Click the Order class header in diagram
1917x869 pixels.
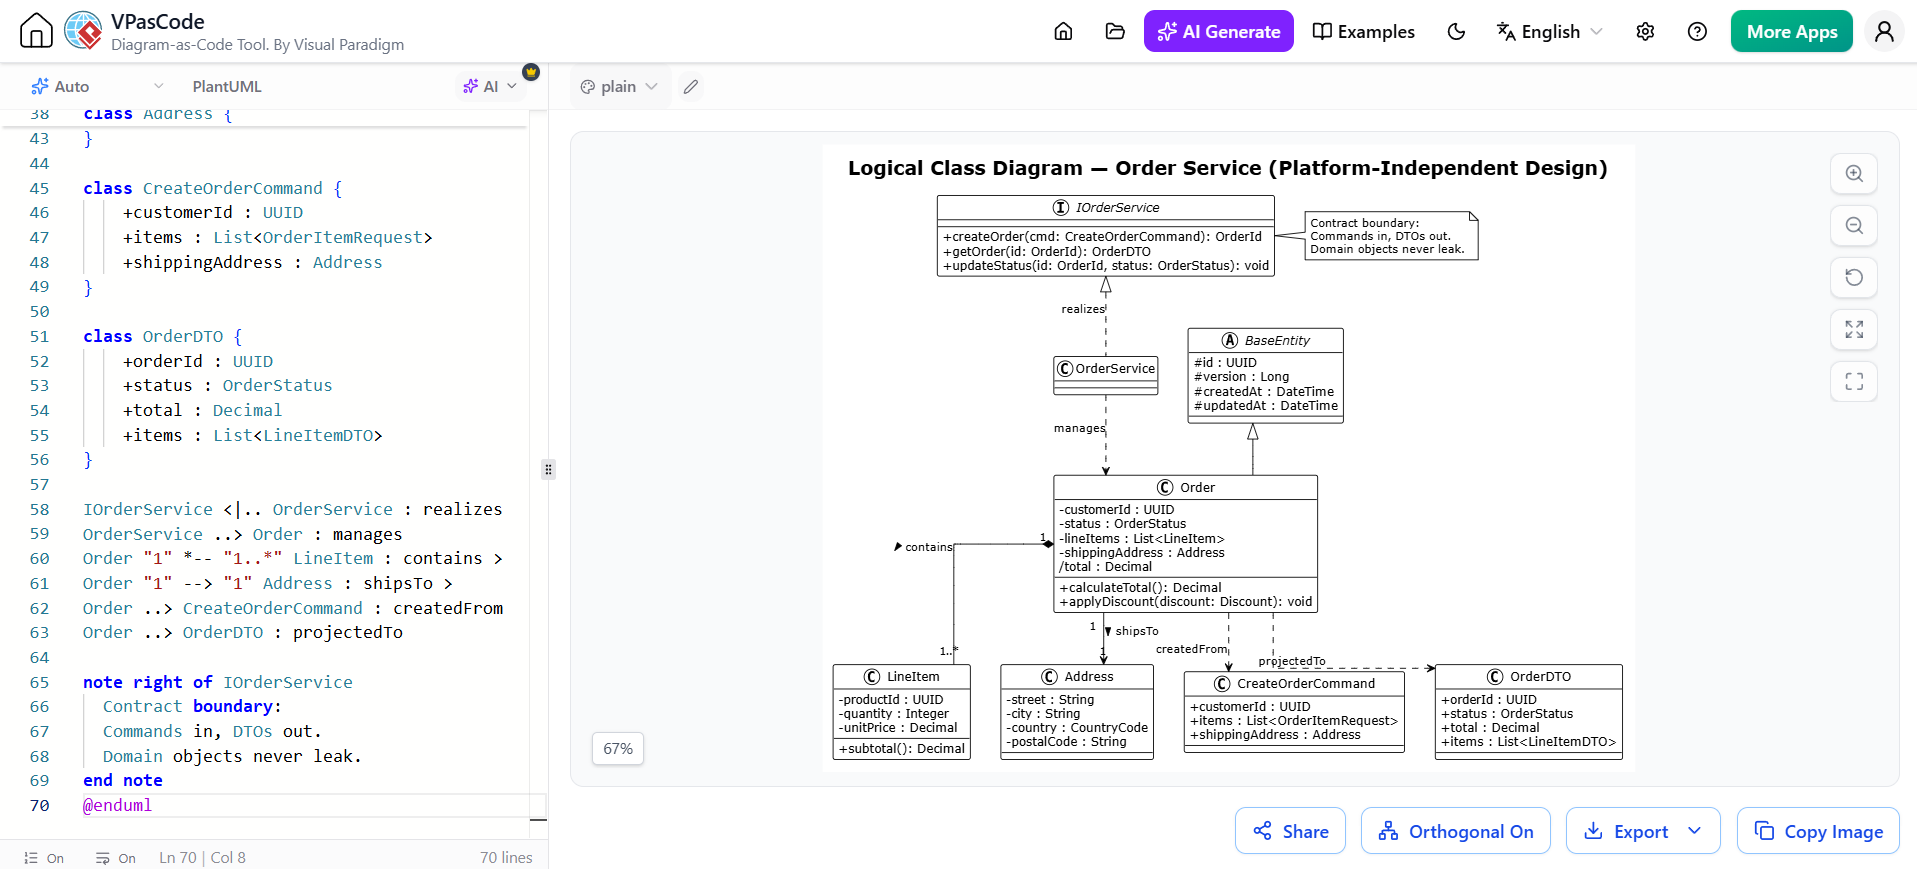point(1185,487)
